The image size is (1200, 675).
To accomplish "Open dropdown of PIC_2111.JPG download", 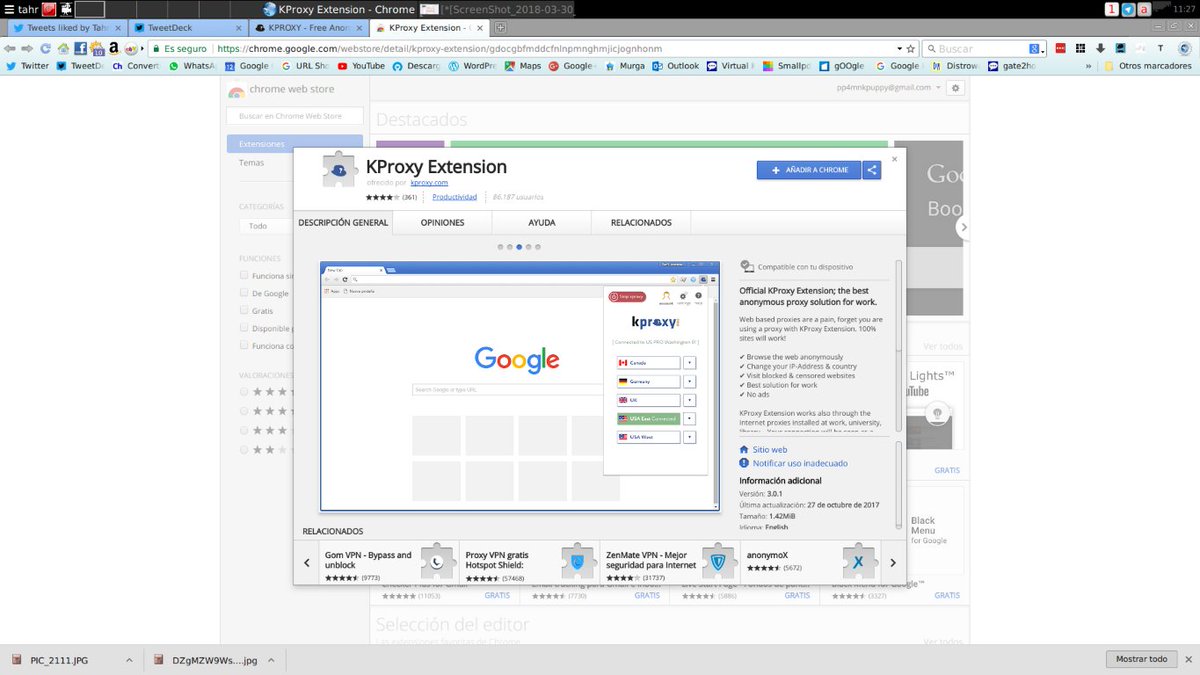I will [x=129, y=660].
